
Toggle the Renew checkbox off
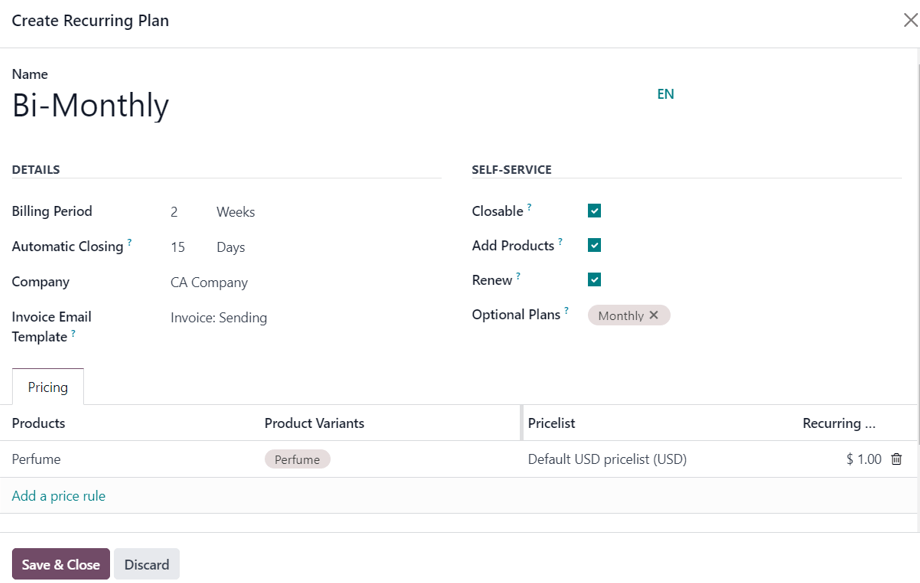(x=594, y=279)
